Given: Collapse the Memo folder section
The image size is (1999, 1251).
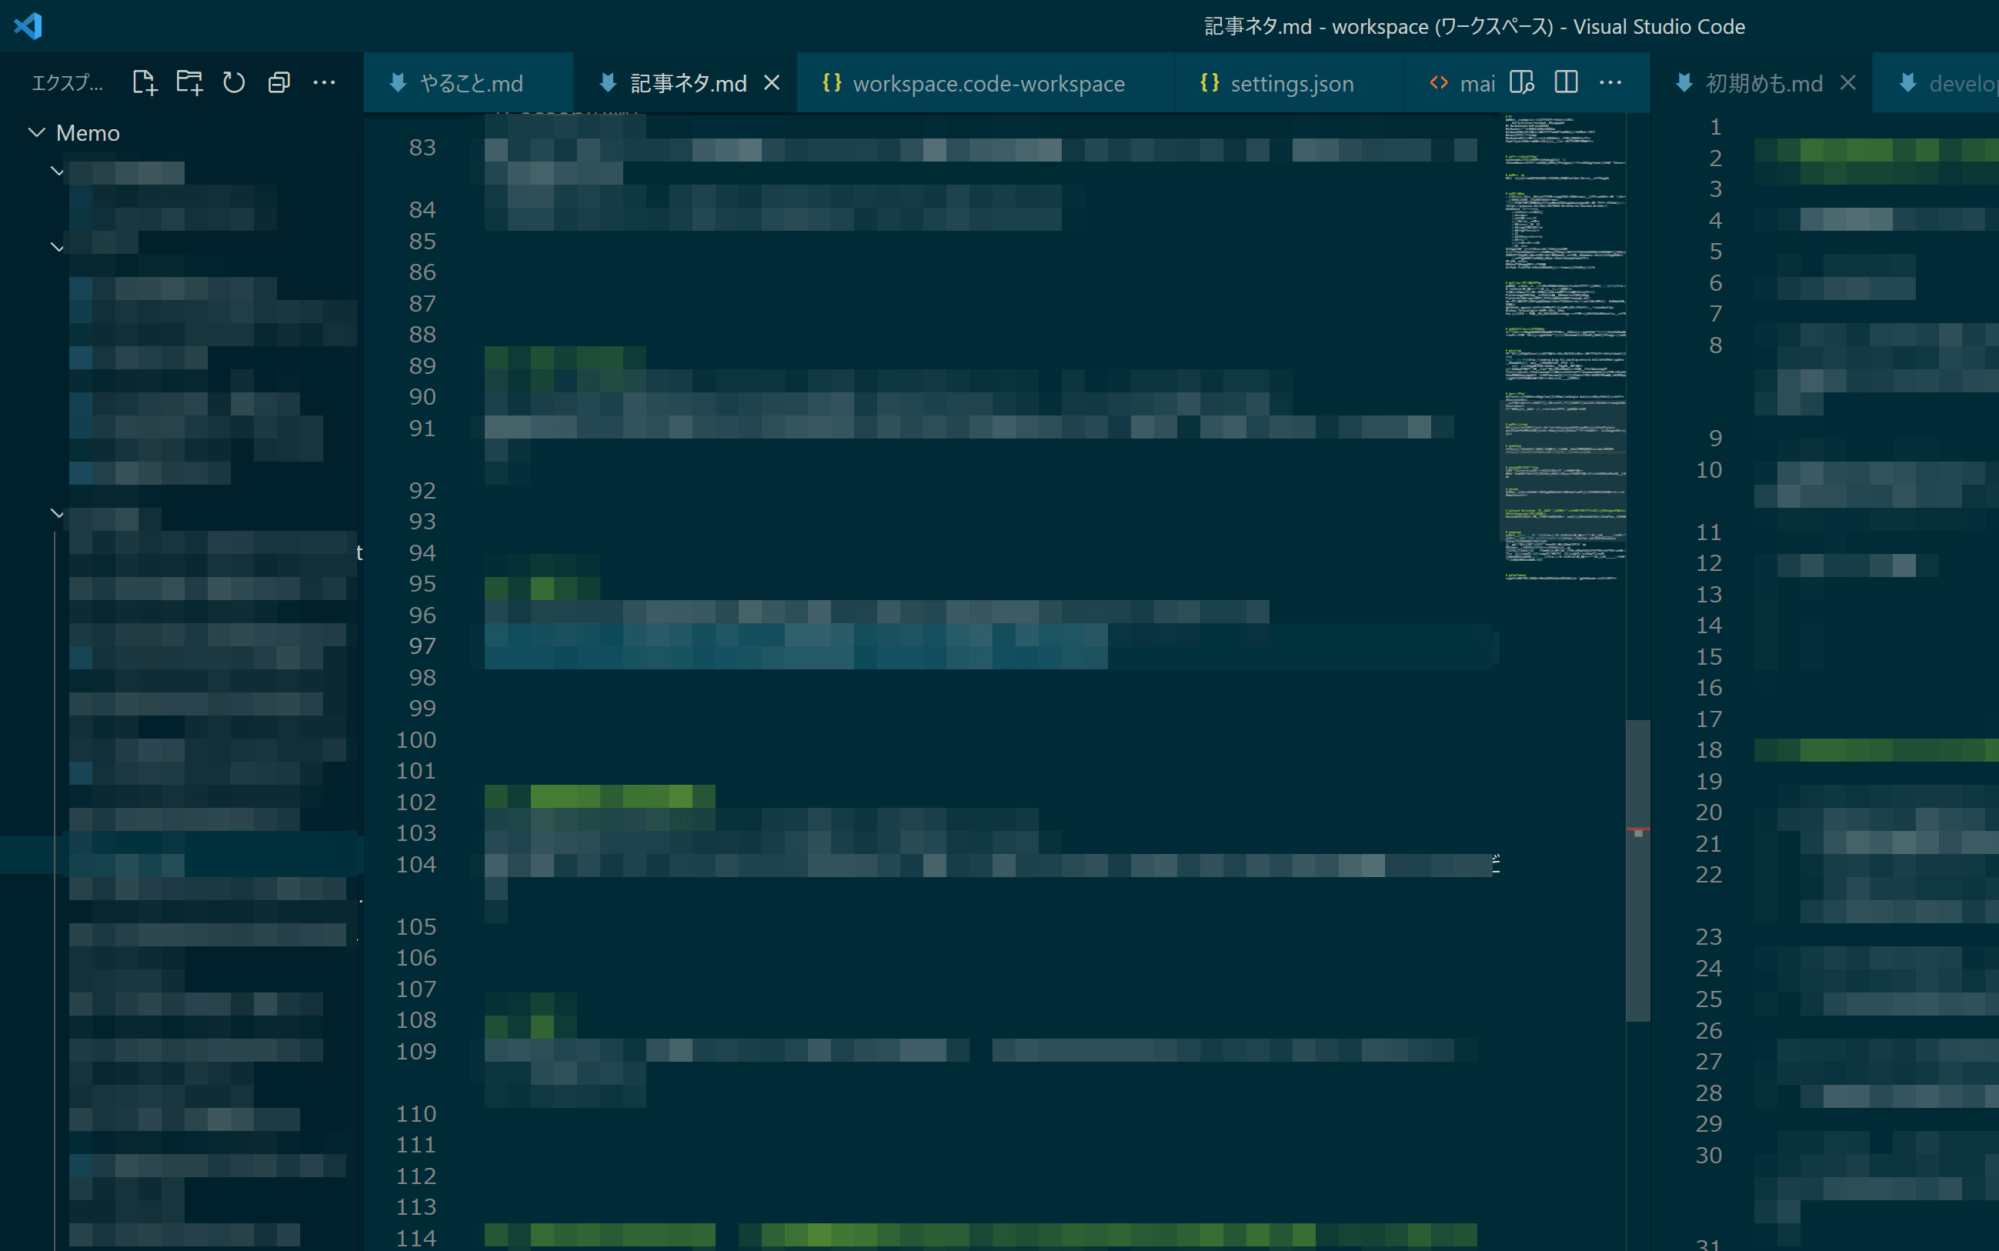Looking at the screenshot, I should 37,133.
